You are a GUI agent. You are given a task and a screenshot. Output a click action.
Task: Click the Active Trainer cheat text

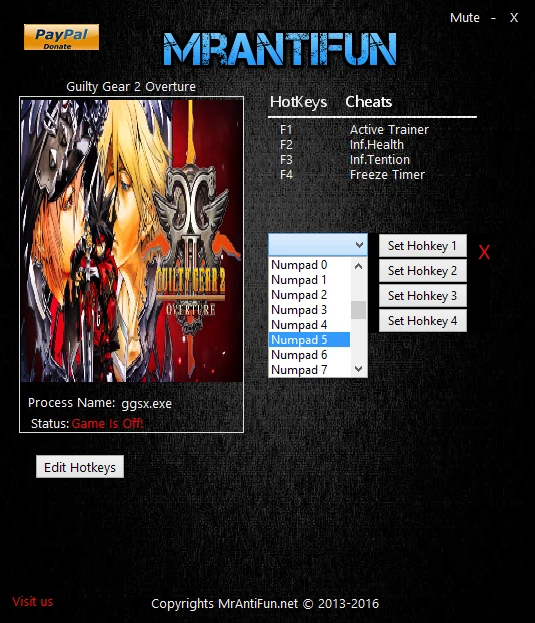click(389, 130)
